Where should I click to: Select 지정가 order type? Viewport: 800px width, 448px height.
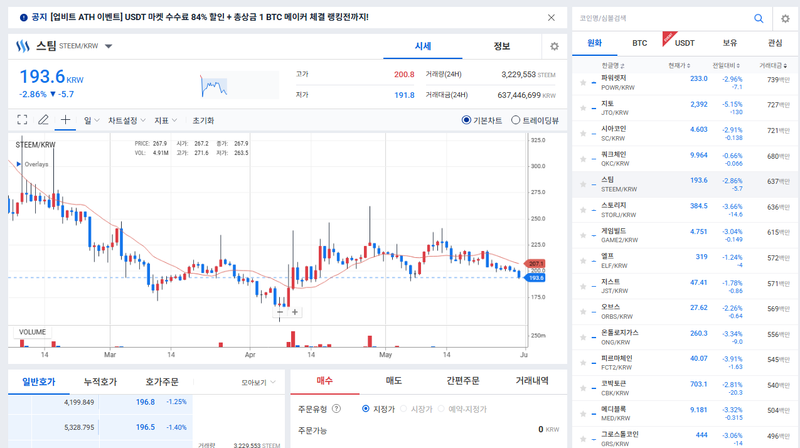[365, 409]
